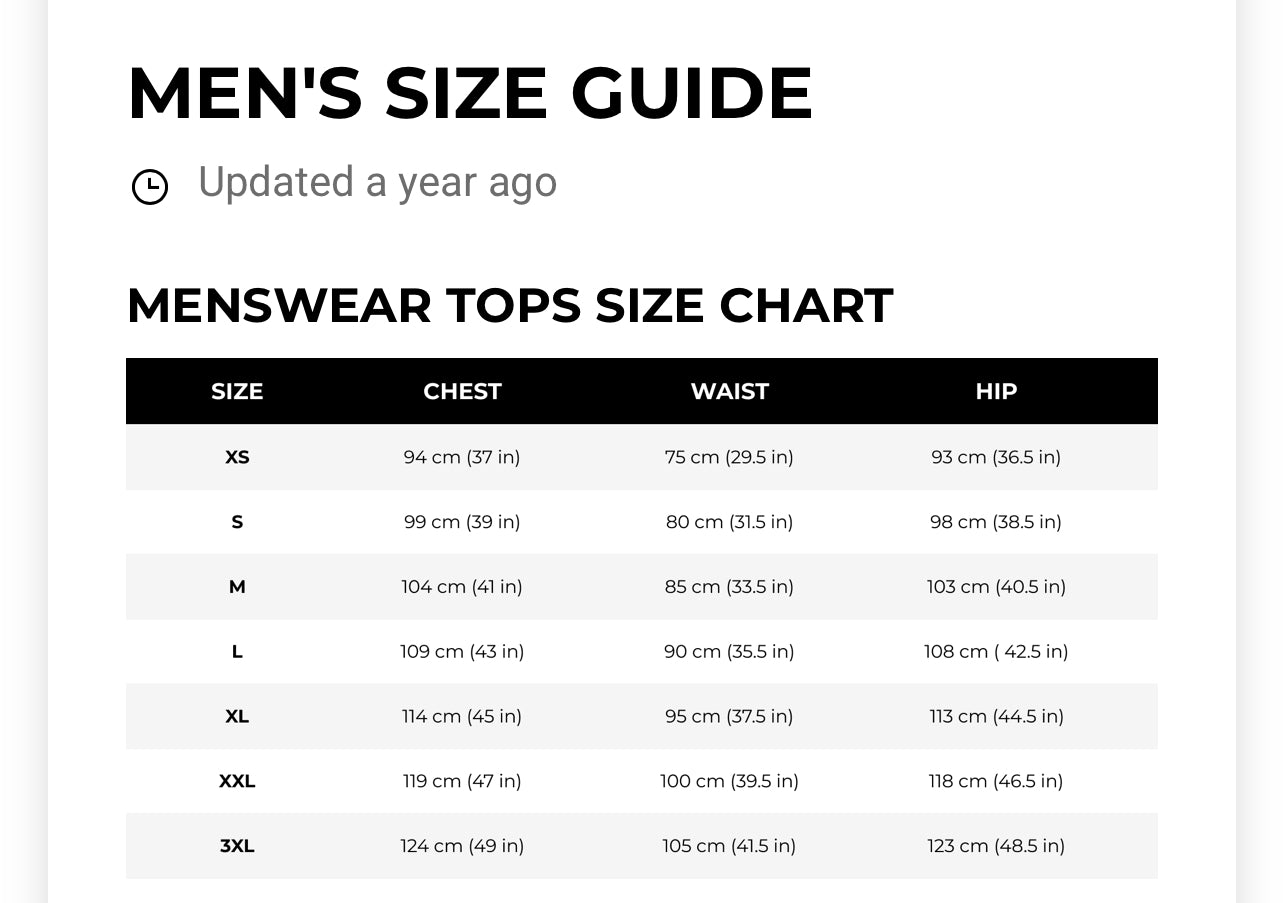Select the XS size row label
The width and height of the screenshot is (1284, 903).
[237, 457]
